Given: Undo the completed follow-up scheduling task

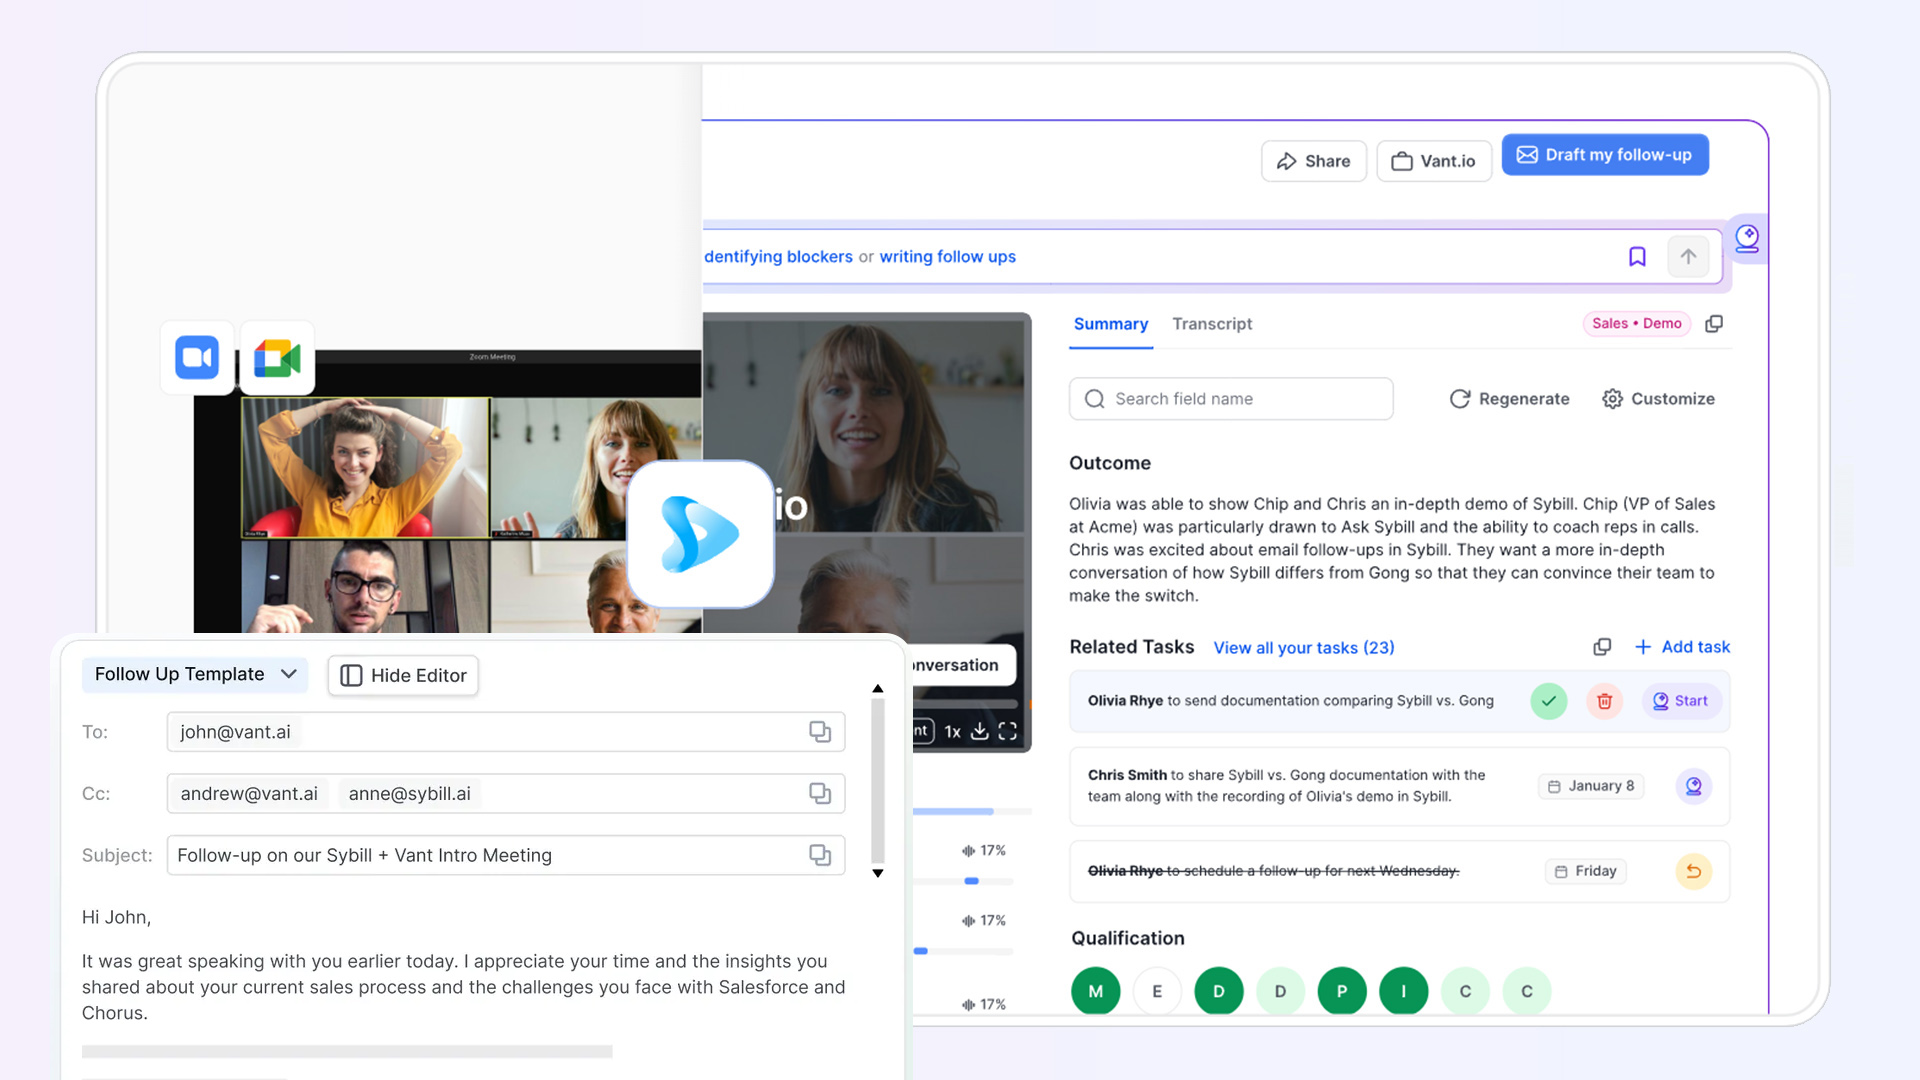Looking at the screenshot, I should (x=1693, y=871).
